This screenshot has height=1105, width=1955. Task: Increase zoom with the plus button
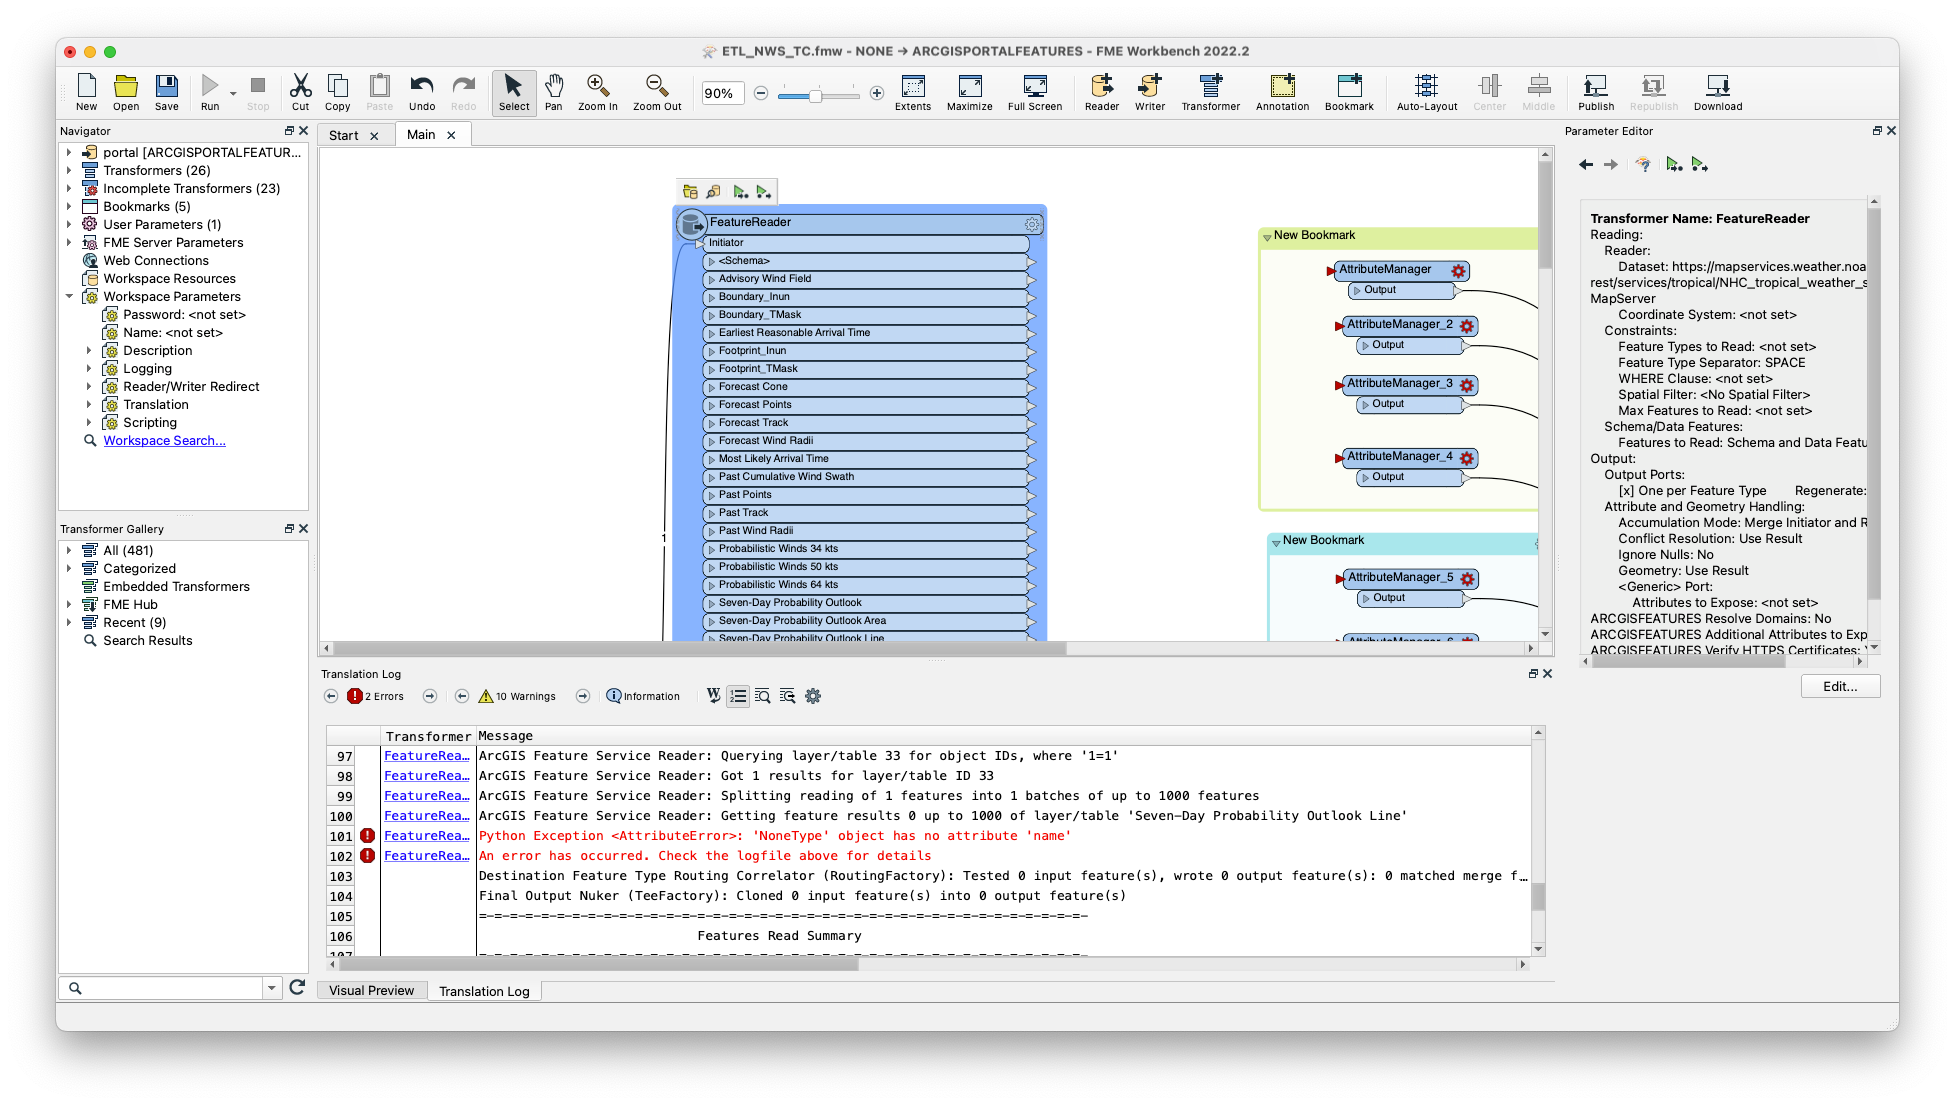click(877, 94)
